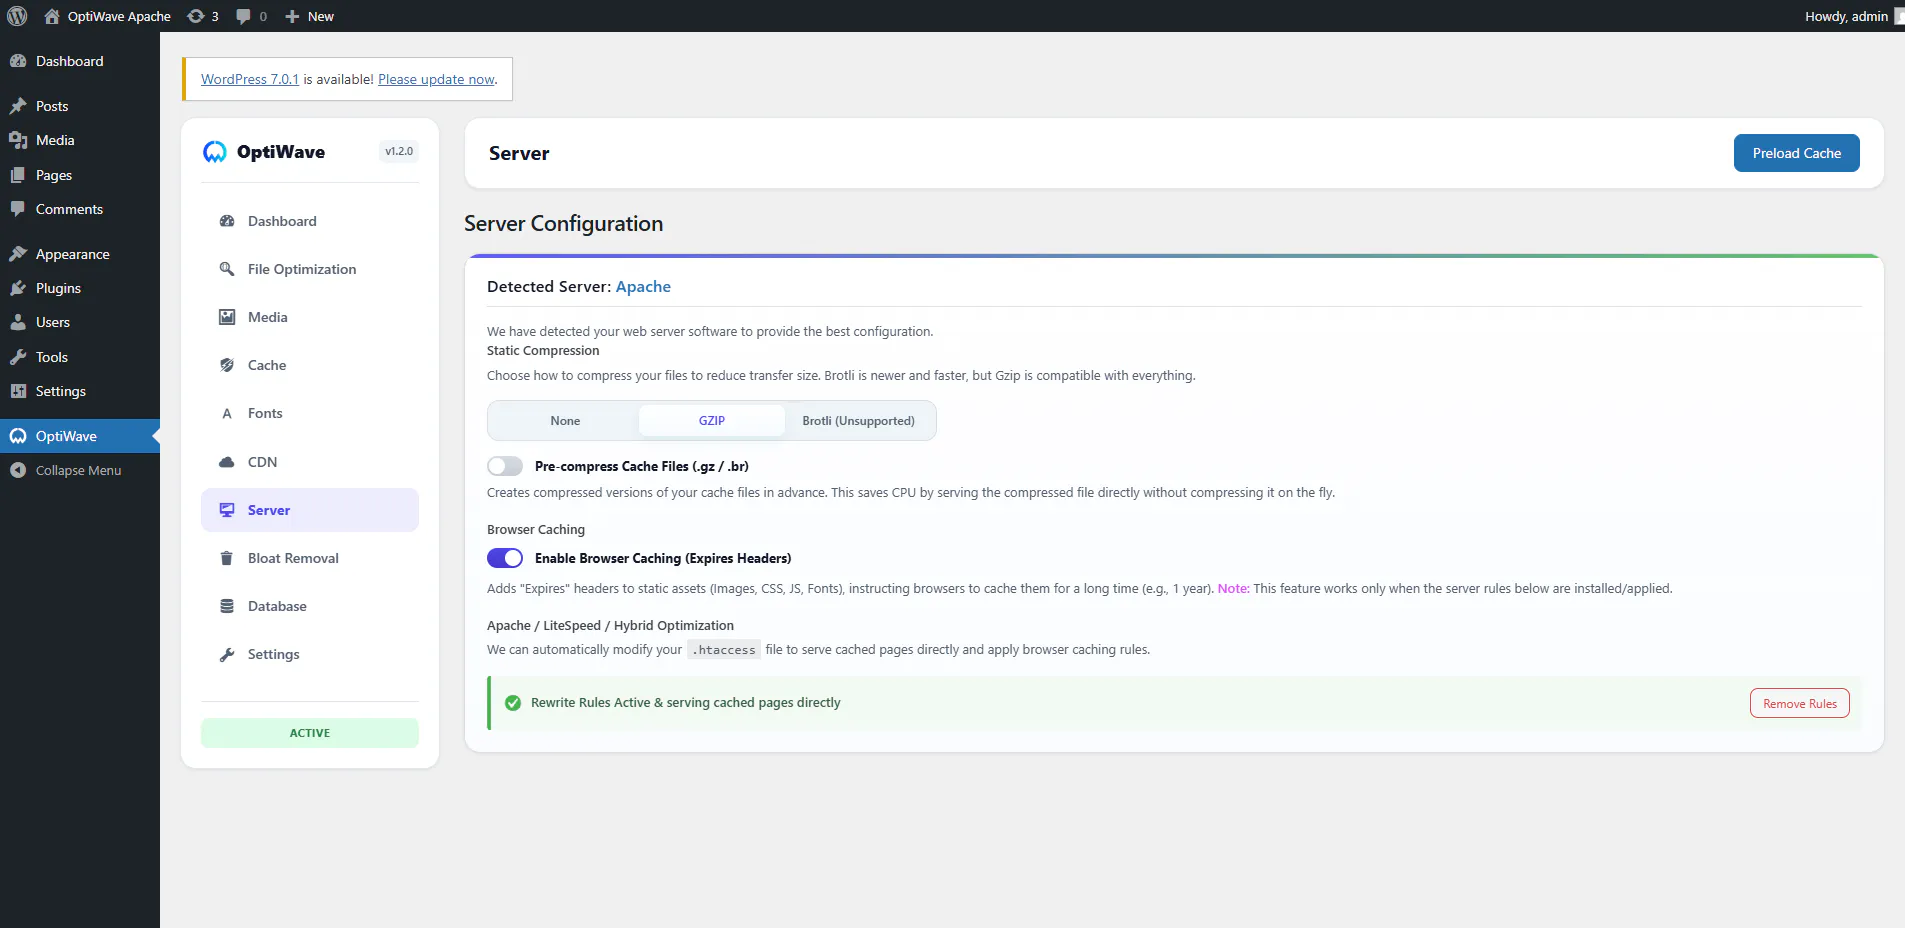
Task: Open the comments bubble icon in admin bar
Action: (x=244, y=16)
